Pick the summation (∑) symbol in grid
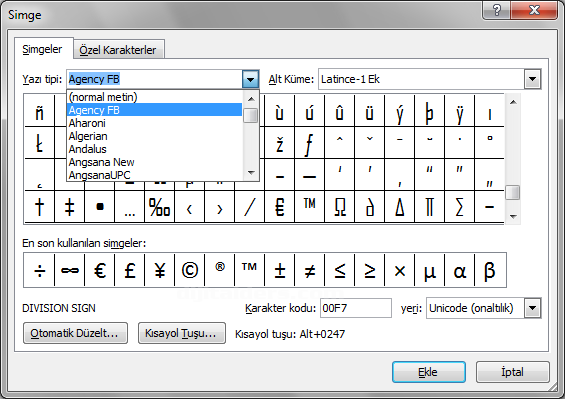This screenshot has width=565, height=399. [460, 207]
